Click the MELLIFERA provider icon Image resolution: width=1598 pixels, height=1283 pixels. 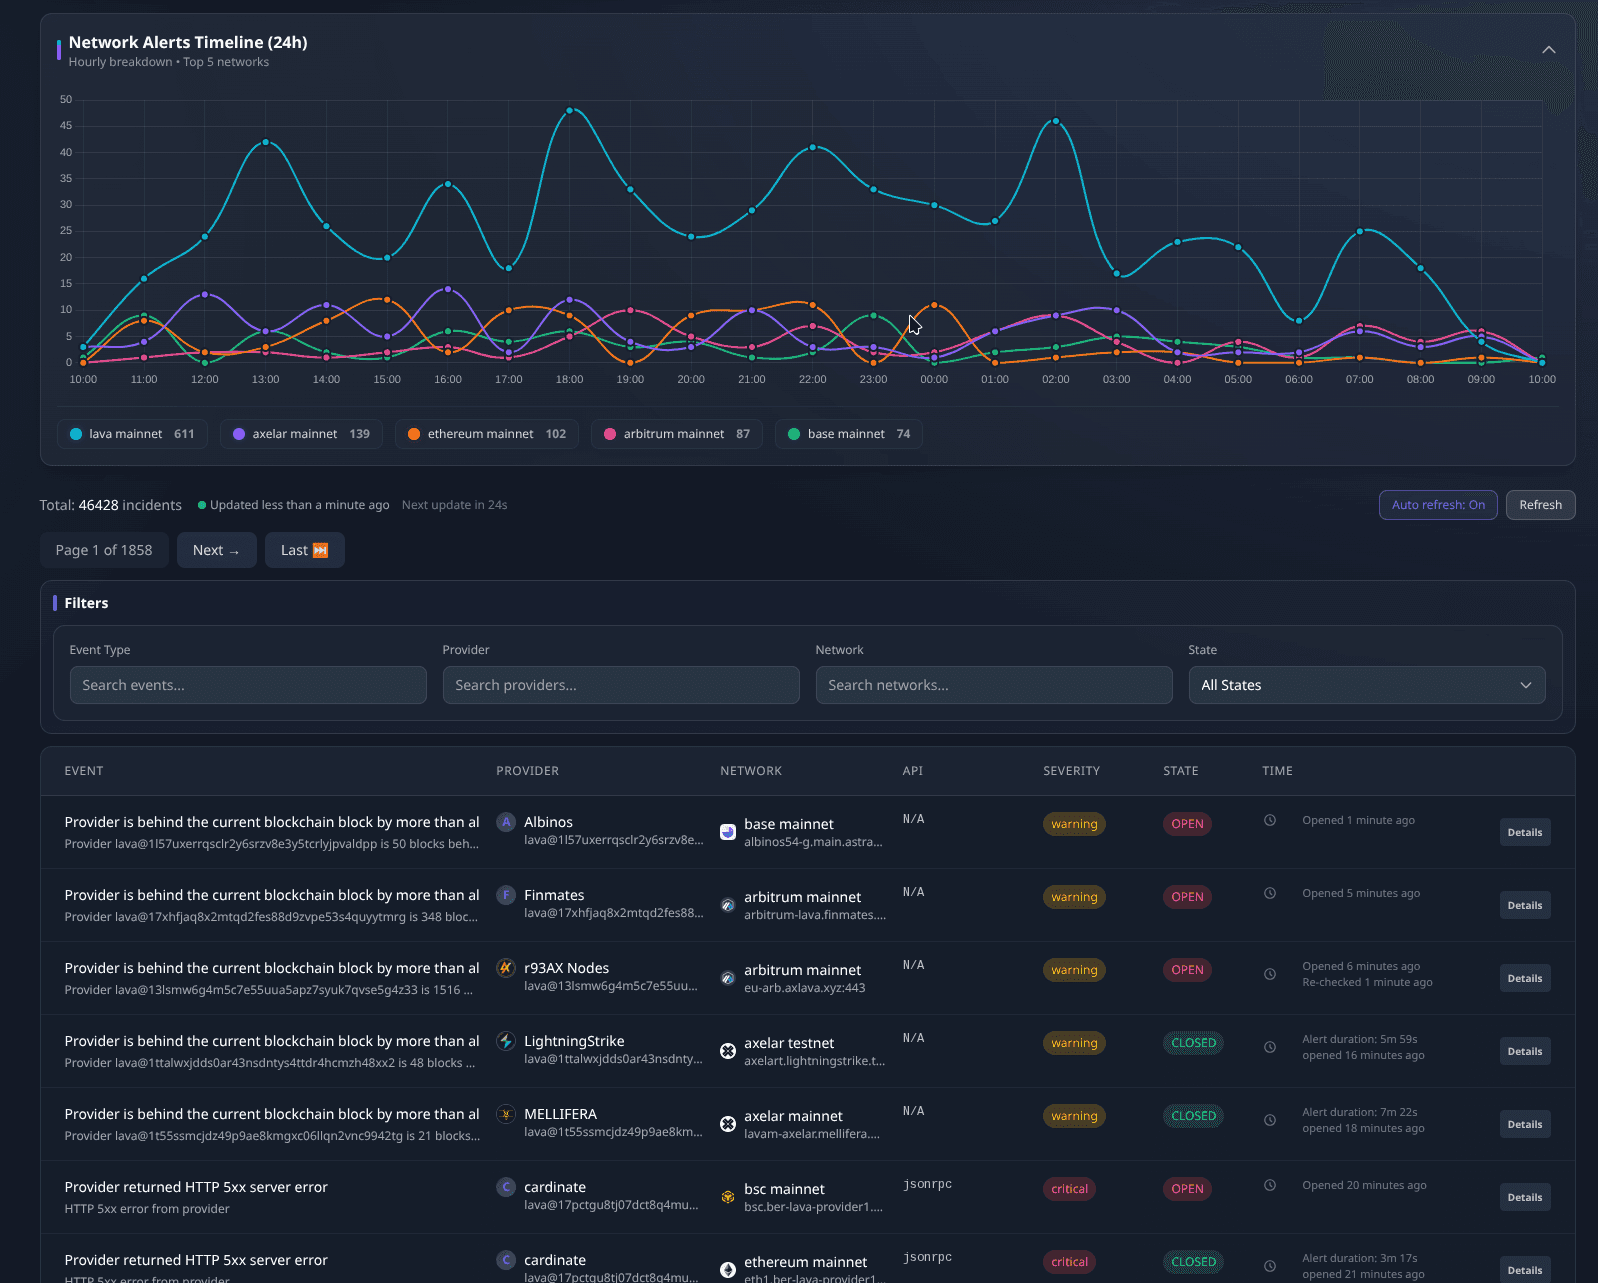pyautogui.click(x=506, y=1114)
